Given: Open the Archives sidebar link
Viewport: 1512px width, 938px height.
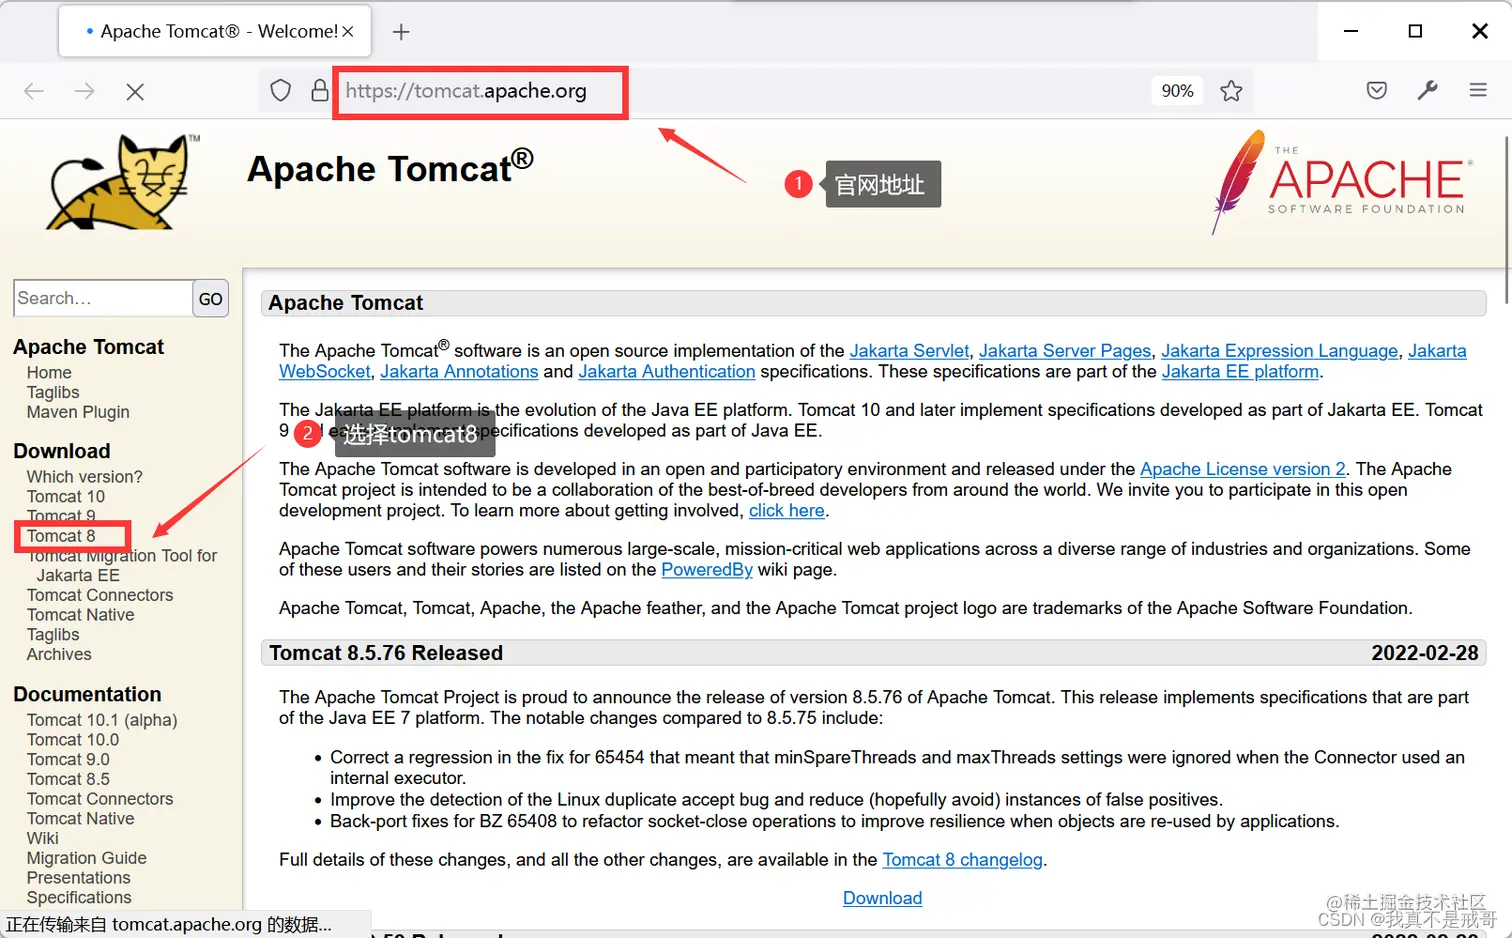Looking at the screenshot, I should (59, 654).
